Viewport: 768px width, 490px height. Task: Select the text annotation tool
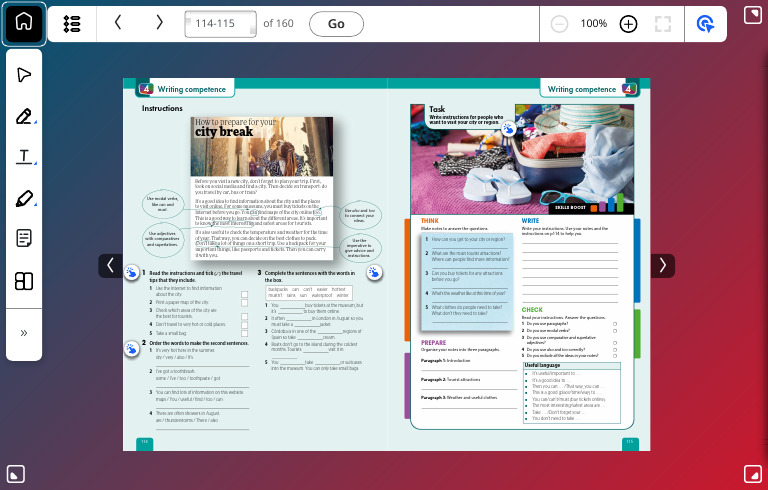pyautogui.click(x=24, y=157)
